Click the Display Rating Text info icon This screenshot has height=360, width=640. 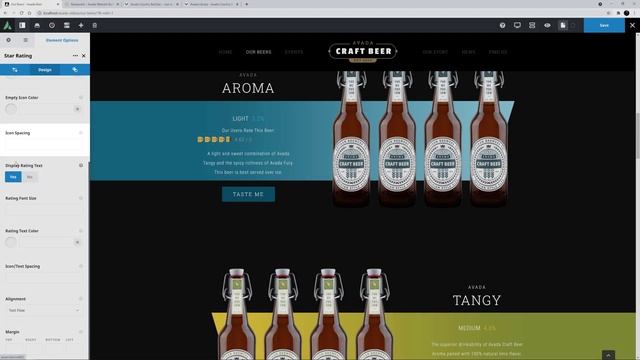81,165
